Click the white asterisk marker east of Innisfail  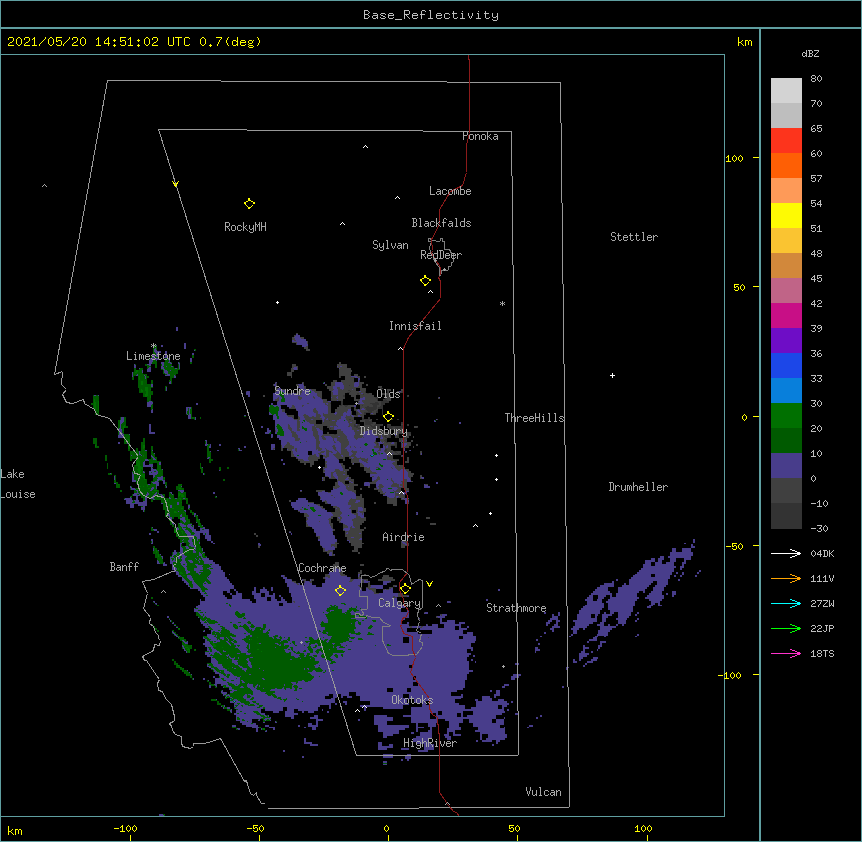pos(502,303)
